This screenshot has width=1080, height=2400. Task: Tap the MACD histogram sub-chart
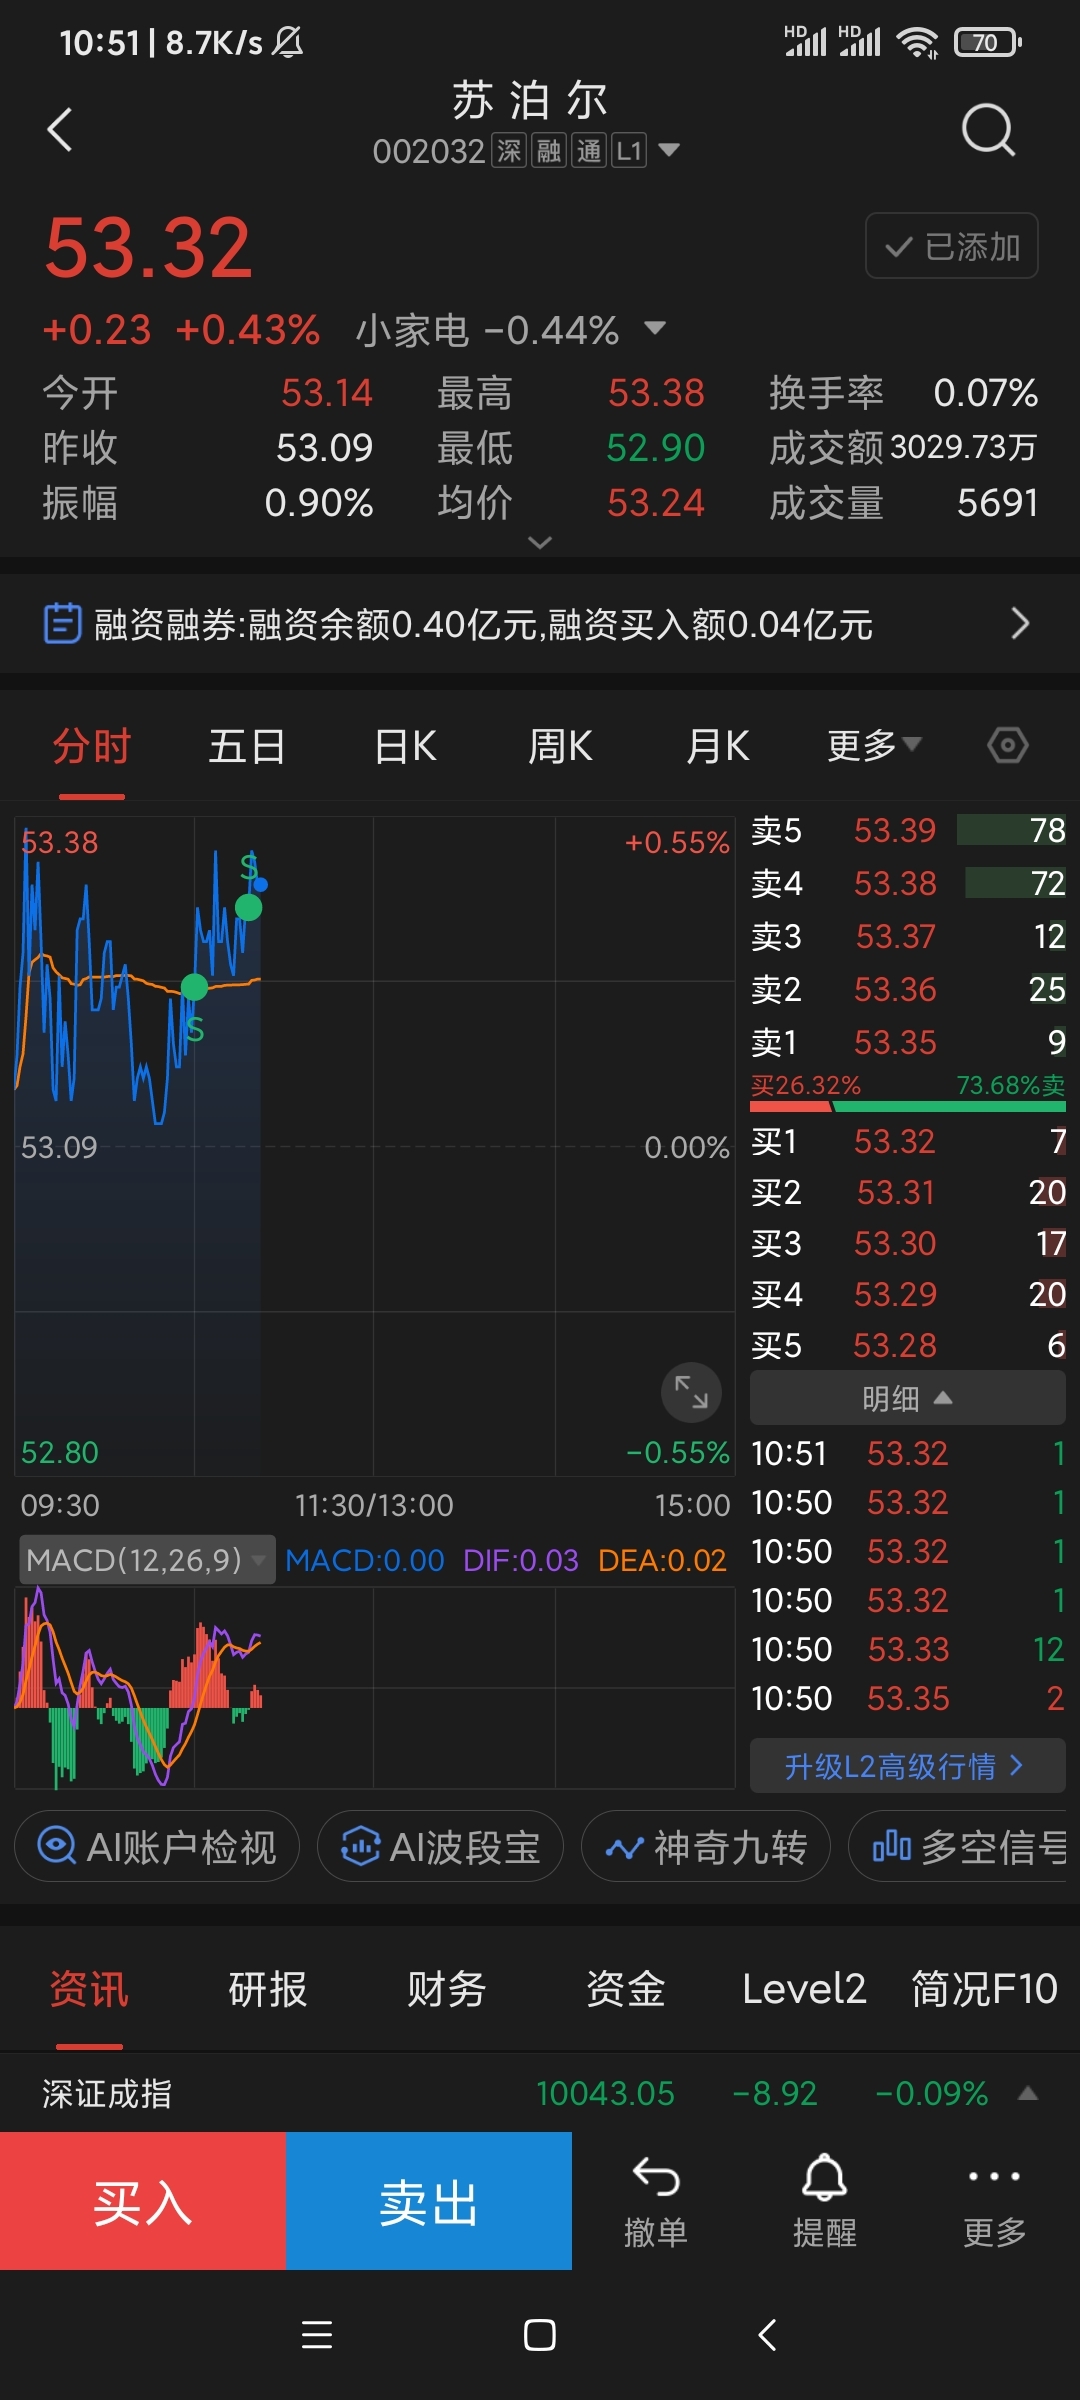375,1687
